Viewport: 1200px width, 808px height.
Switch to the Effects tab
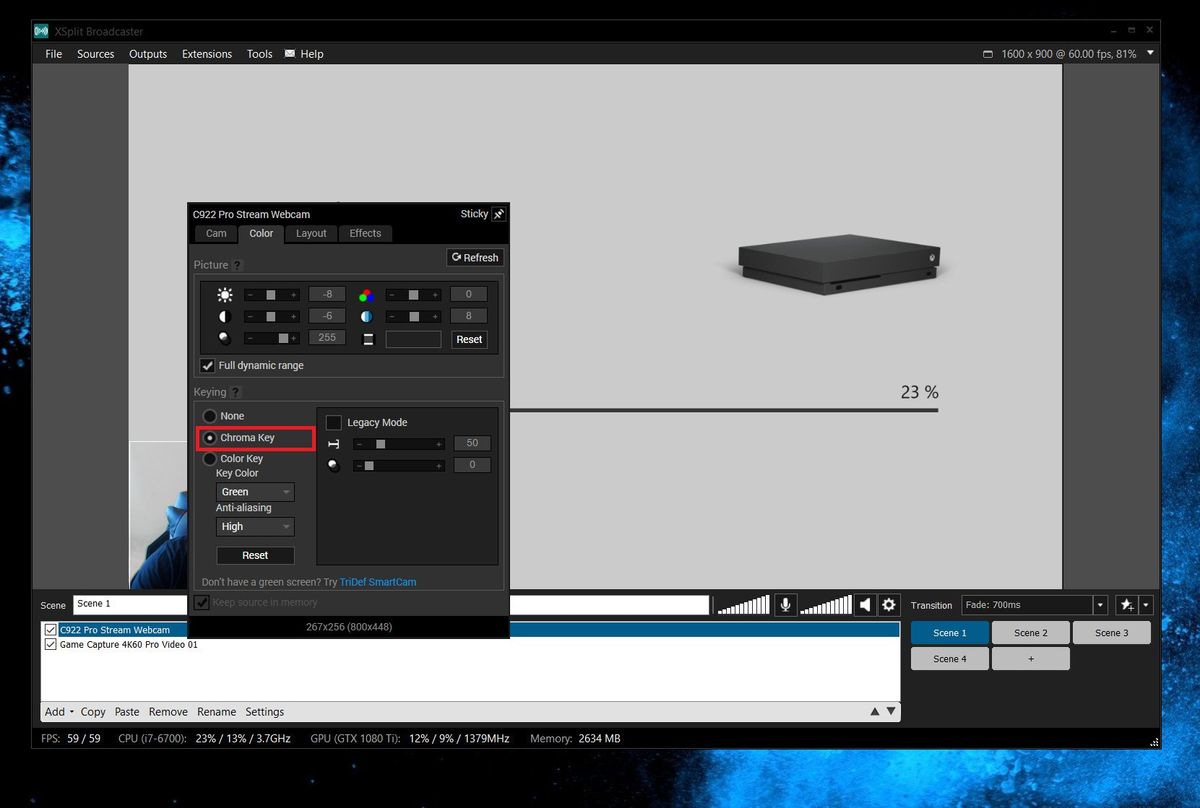tap(365, 233)
